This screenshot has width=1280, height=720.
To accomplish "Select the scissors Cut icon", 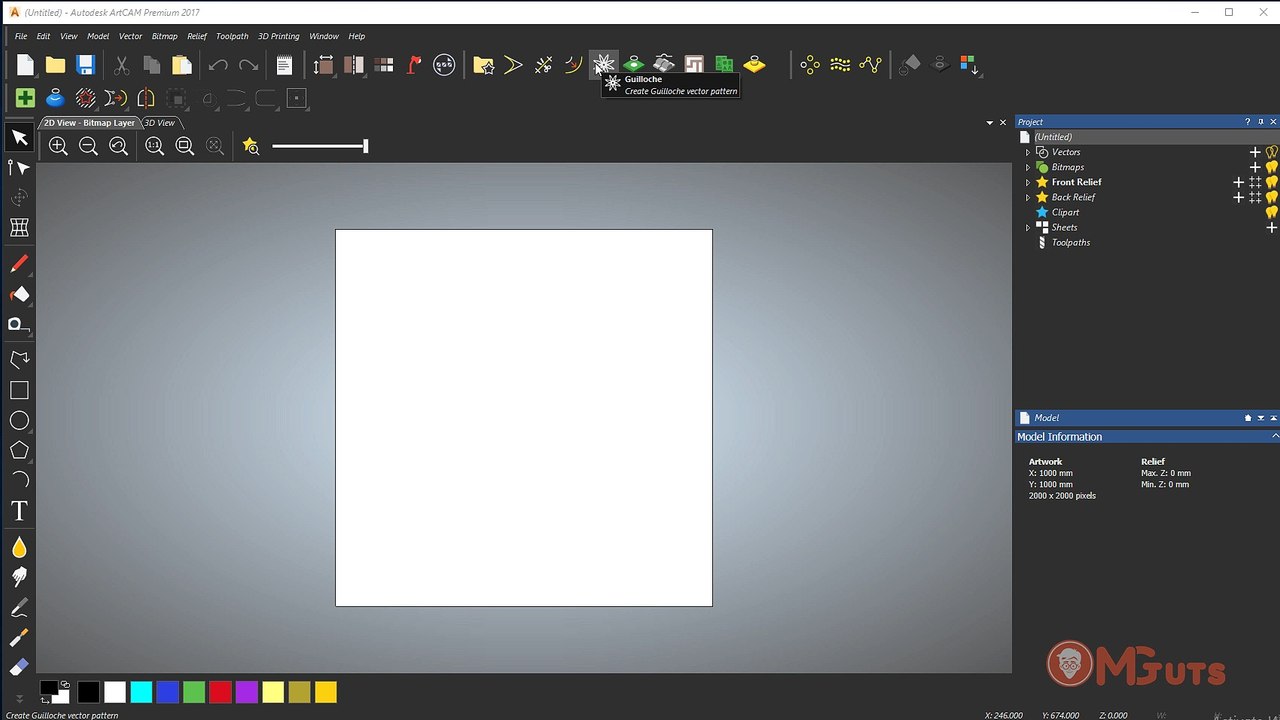I will pos(121,65).
